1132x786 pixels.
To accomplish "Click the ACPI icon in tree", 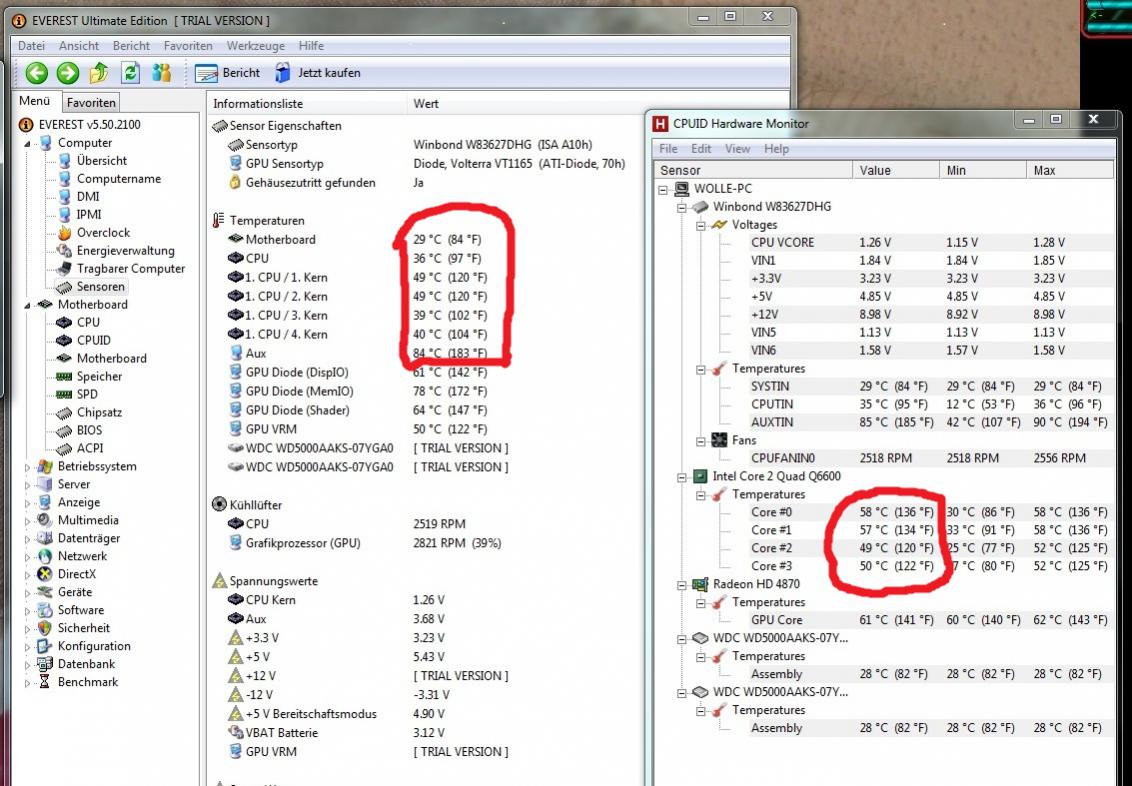I will [x=64, y=448].
